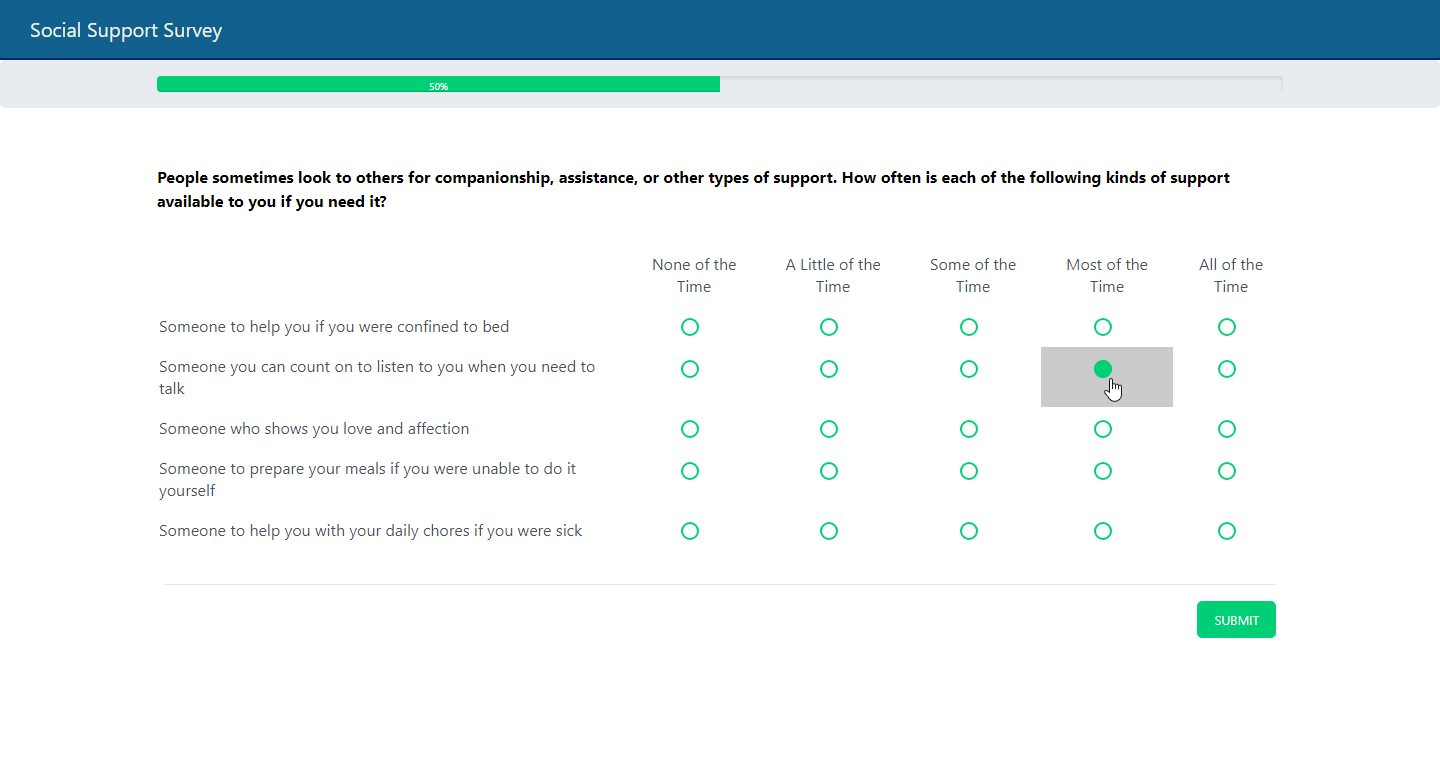Viewport: 1440px width, 758px height.
Task: Choose 'A Little of the Time' for prepare meals
Action: click(x=828, y=471)
